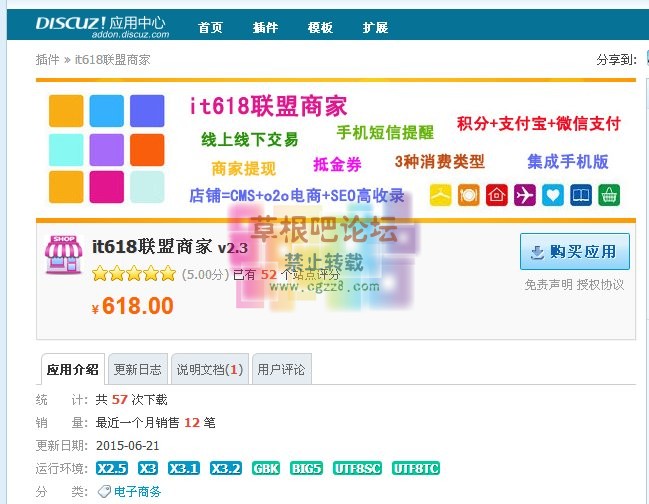The image size is (649, 504).
Task: Click the dark blue open book icon
Action: click(581, 195)
